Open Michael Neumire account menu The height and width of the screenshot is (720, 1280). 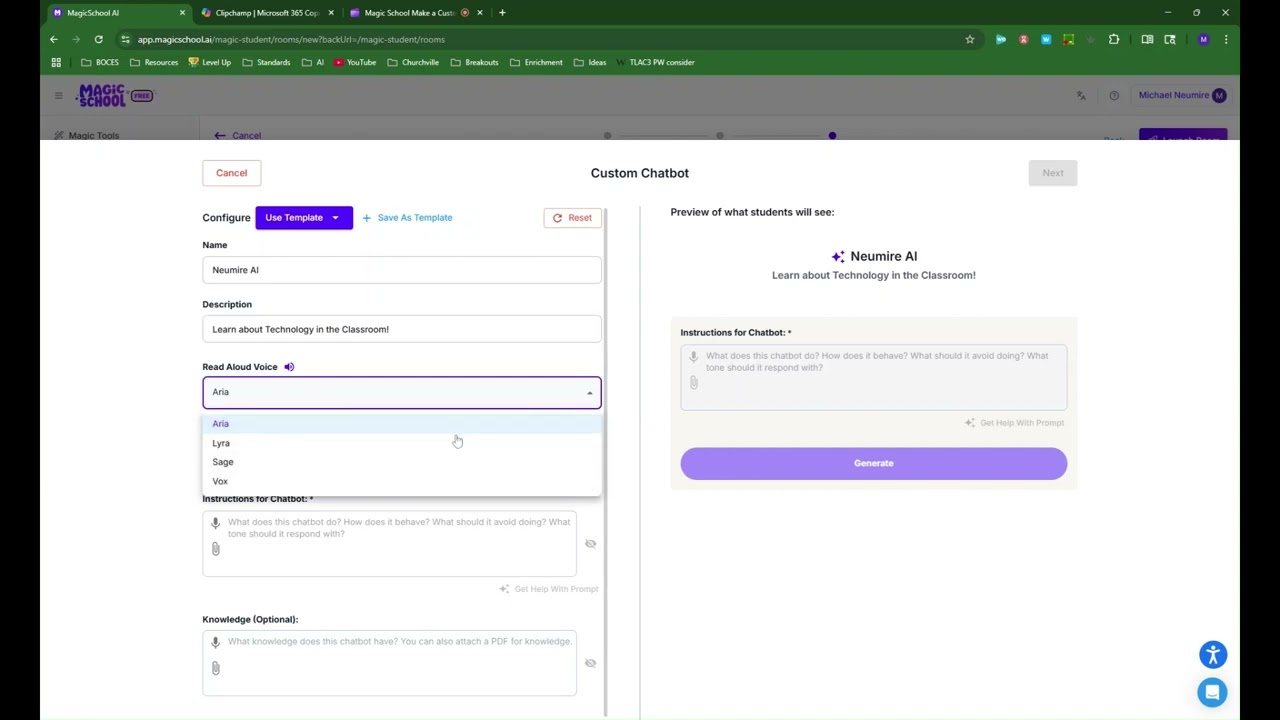pyautogui.click(x=1182, y=96)
